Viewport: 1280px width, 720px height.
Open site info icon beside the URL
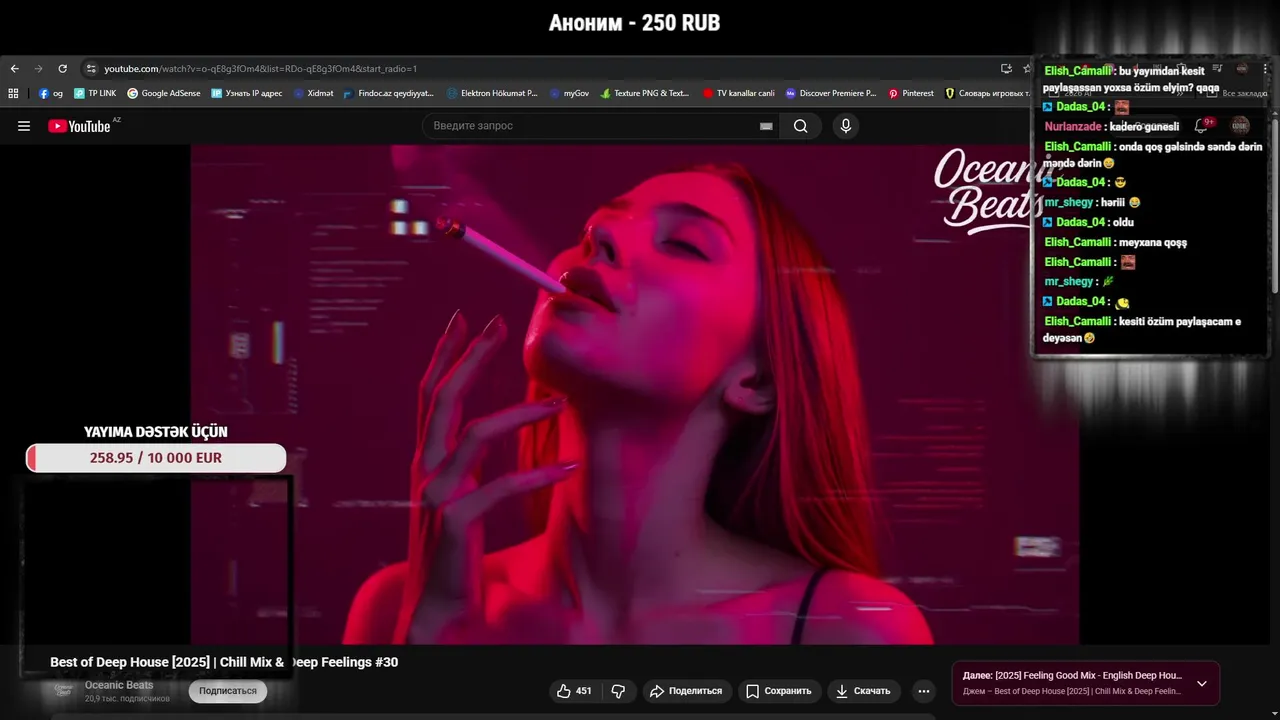point(91,69)
